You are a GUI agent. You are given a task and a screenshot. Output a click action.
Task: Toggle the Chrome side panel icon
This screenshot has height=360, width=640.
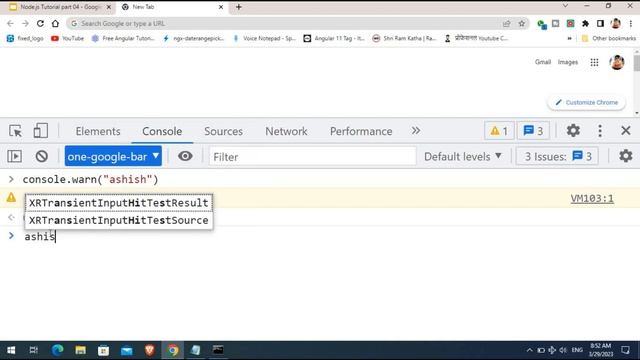coord(600,24)
